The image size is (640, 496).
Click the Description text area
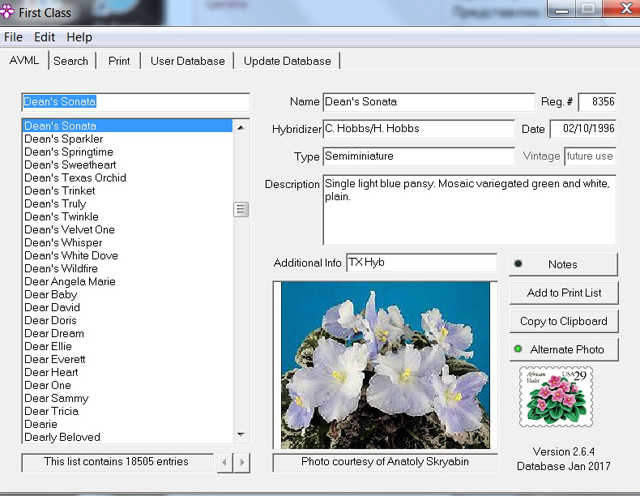[469, 210]
